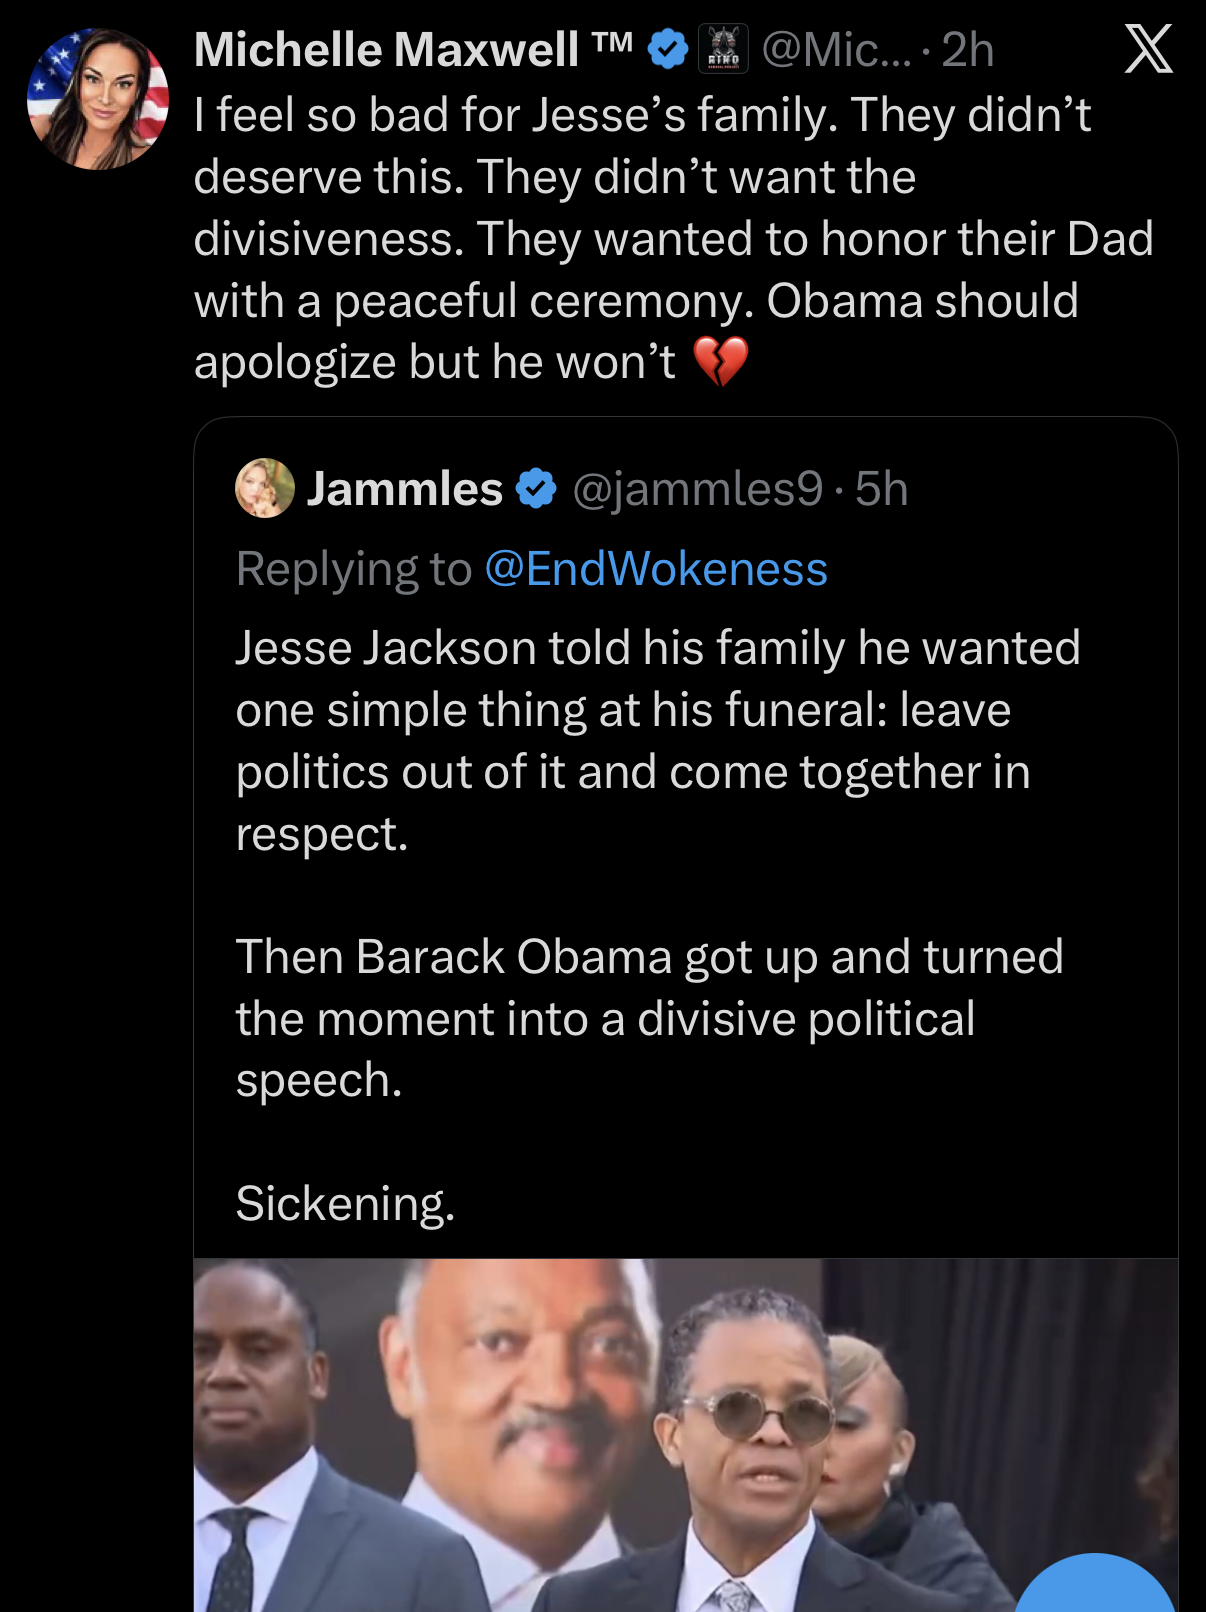Open Jammles' small profile avatar
This screenshot has height=1612, width=1206.
coord(264,488)
